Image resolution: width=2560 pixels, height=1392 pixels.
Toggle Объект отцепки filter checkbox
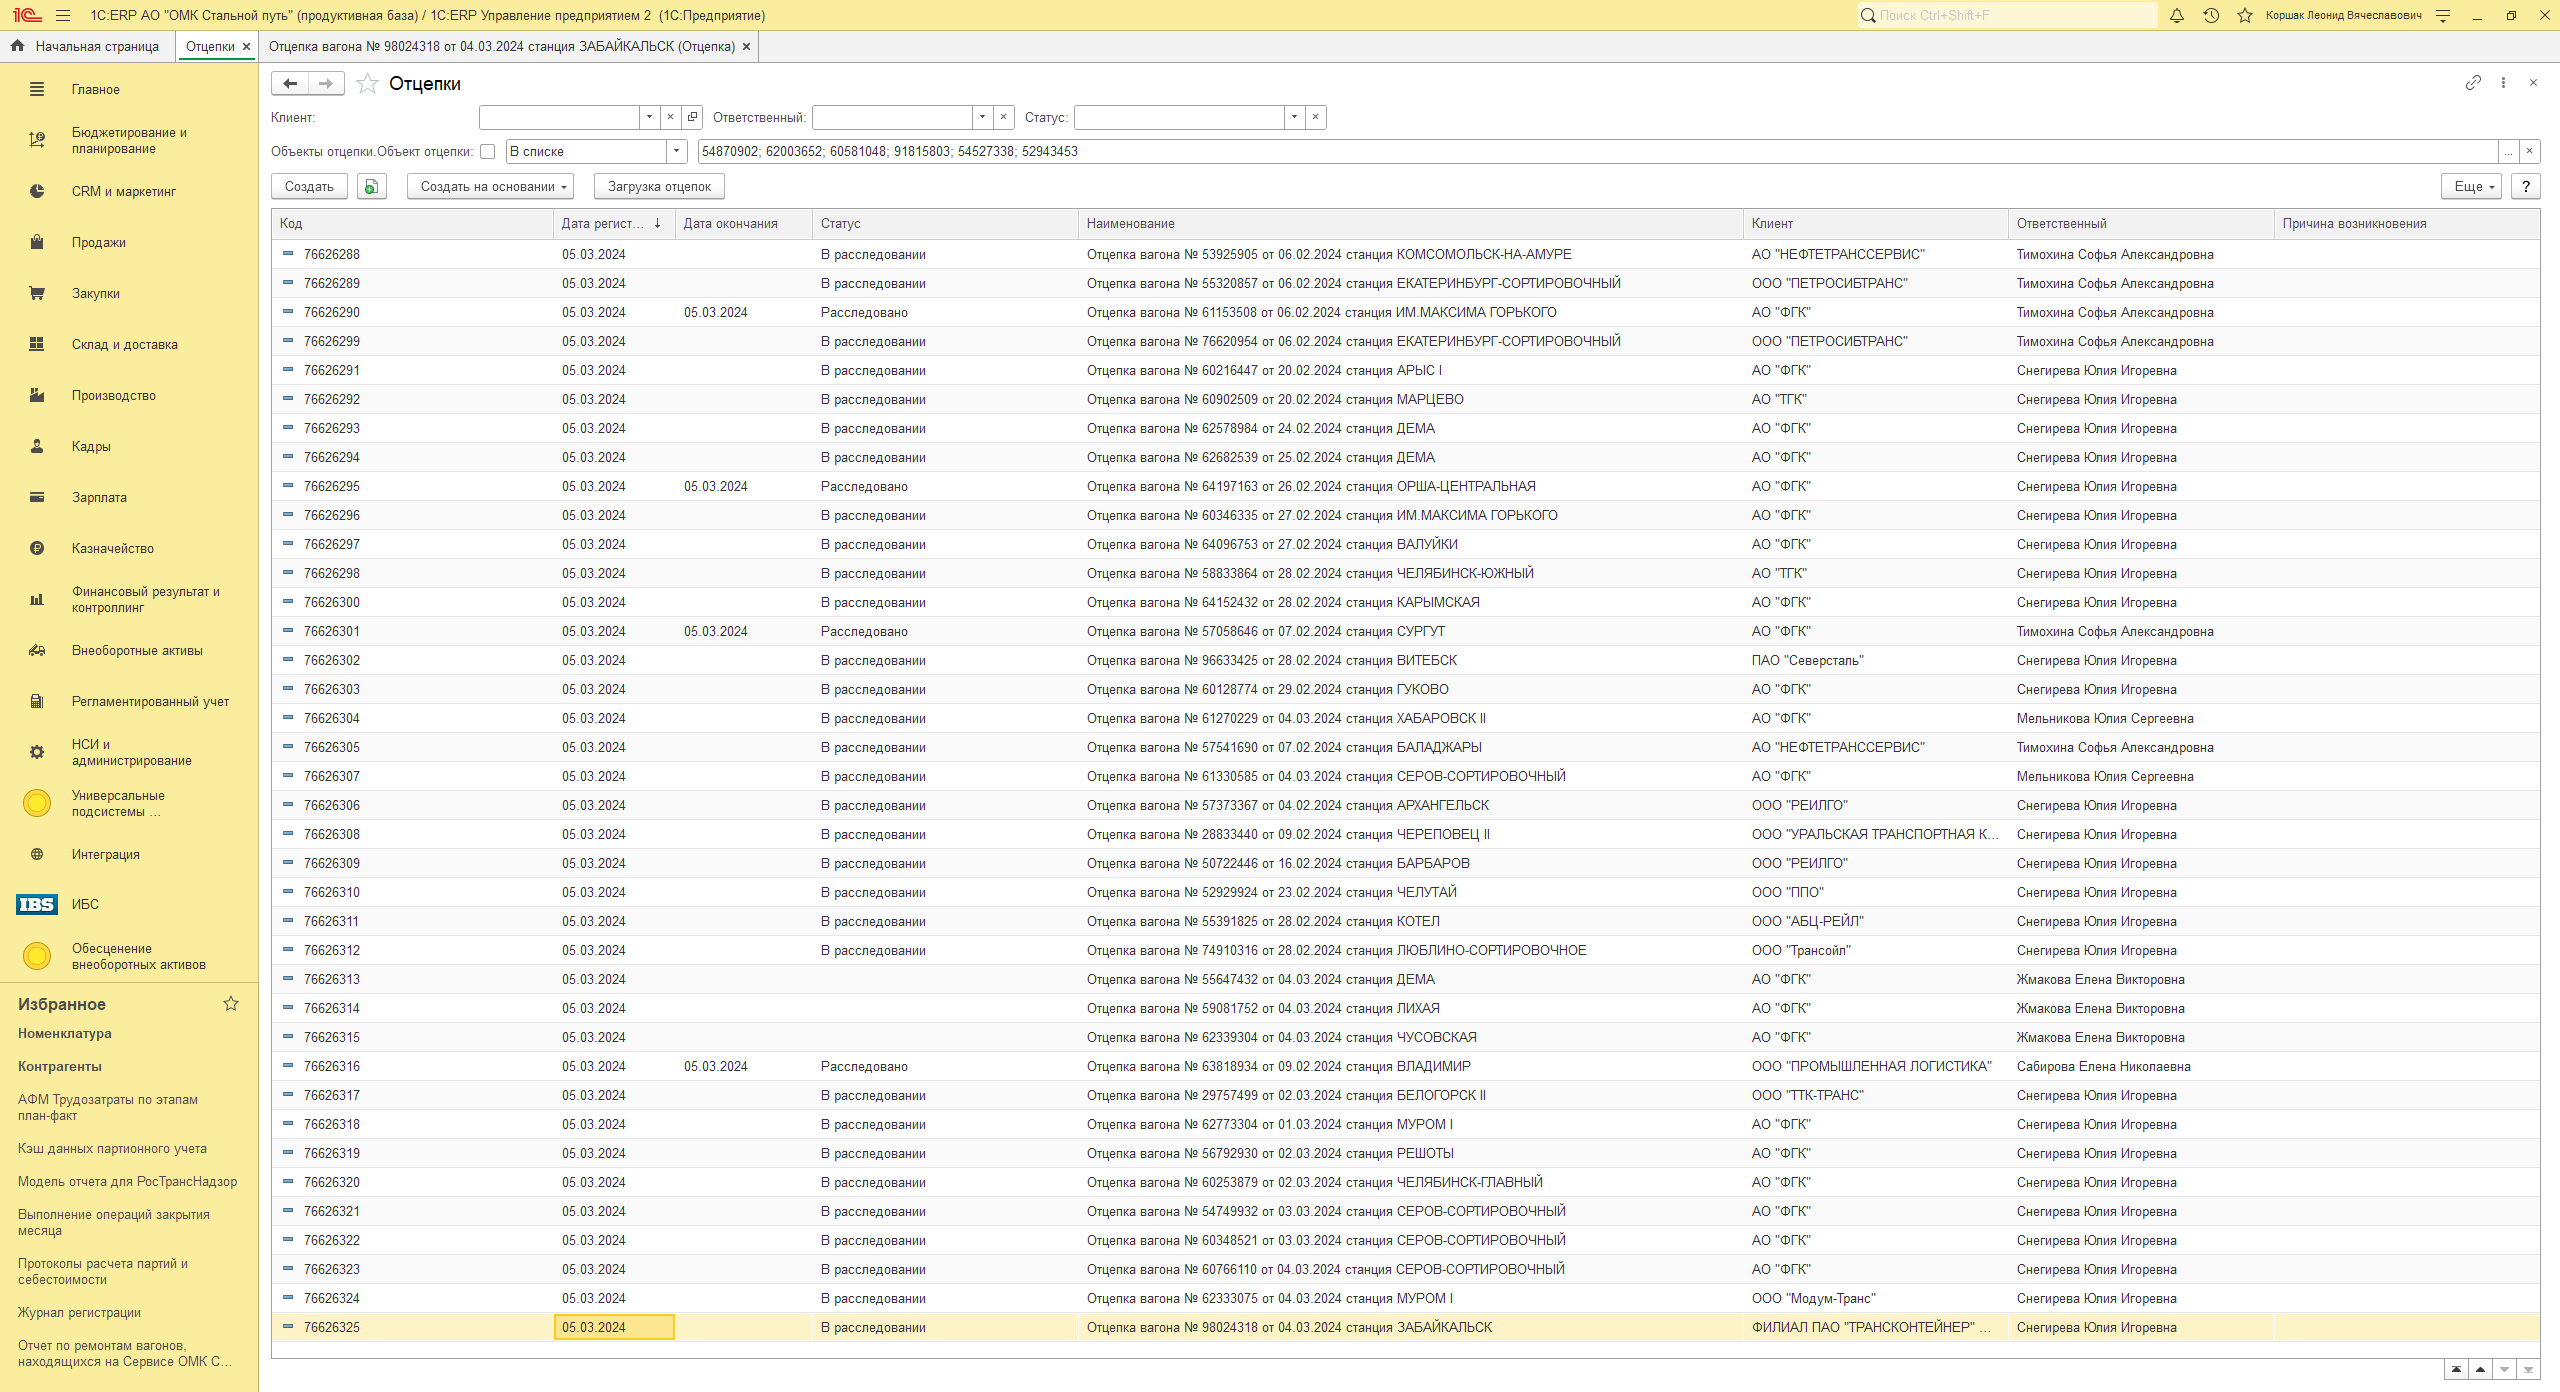click(488, 152)
